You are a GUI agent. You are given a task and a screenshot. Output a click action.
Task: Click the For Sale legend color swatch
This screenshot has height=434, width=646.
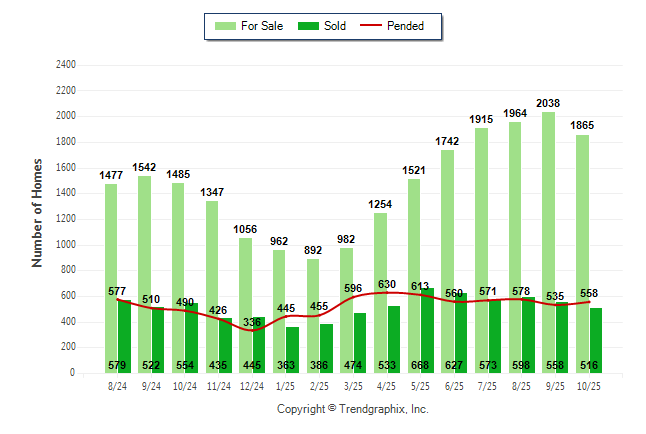pos(224,26)
